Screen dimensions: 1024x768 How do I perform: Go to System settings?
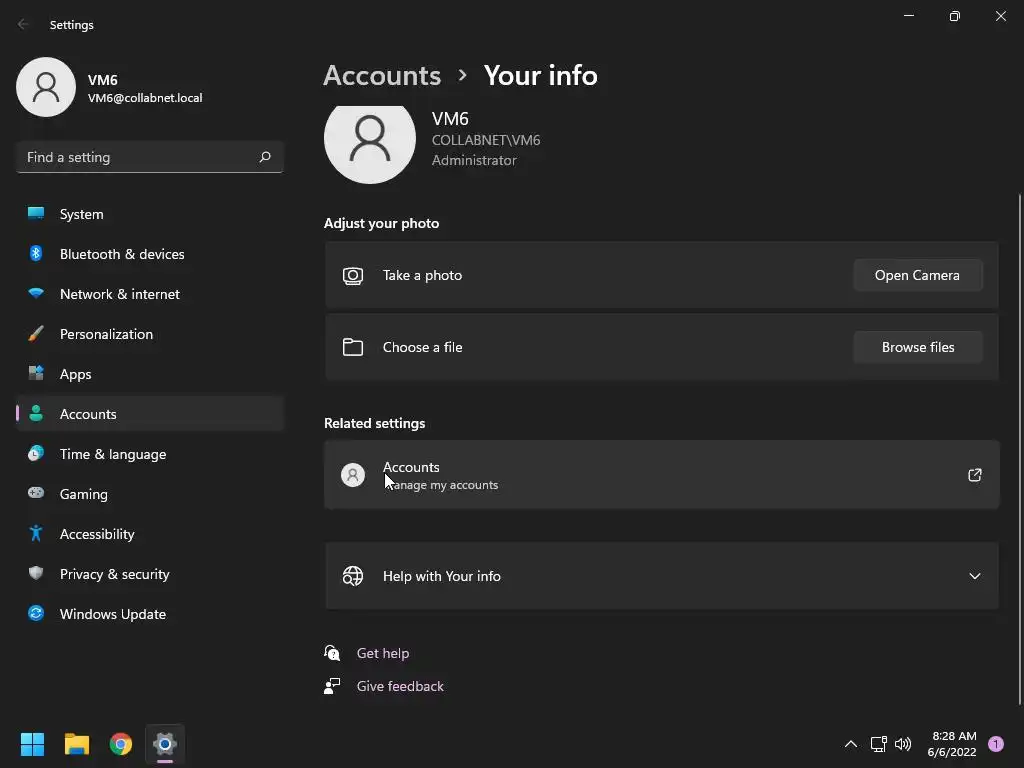(81, 214)
